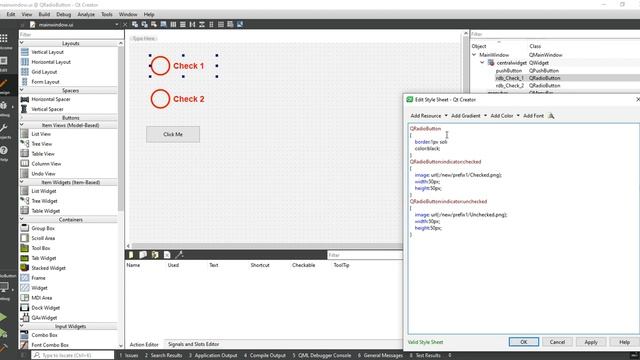The width and height of the screenshot is (640, 360).
Task: Open the Analyze menu
Action: (x=86, y=14)
